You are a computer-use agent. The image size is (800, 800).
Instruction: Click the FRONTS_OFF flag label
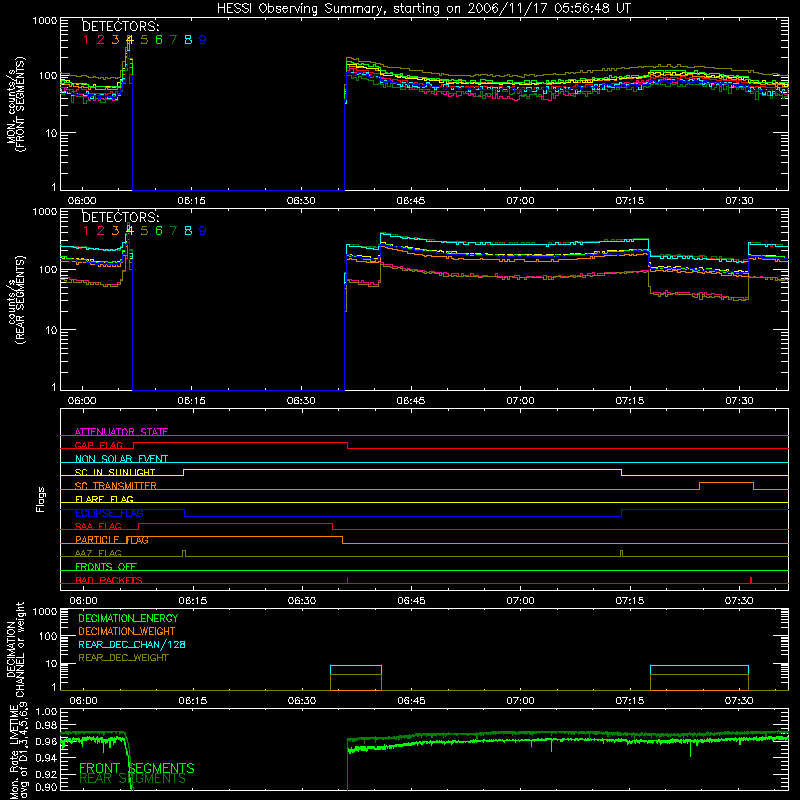106,567
